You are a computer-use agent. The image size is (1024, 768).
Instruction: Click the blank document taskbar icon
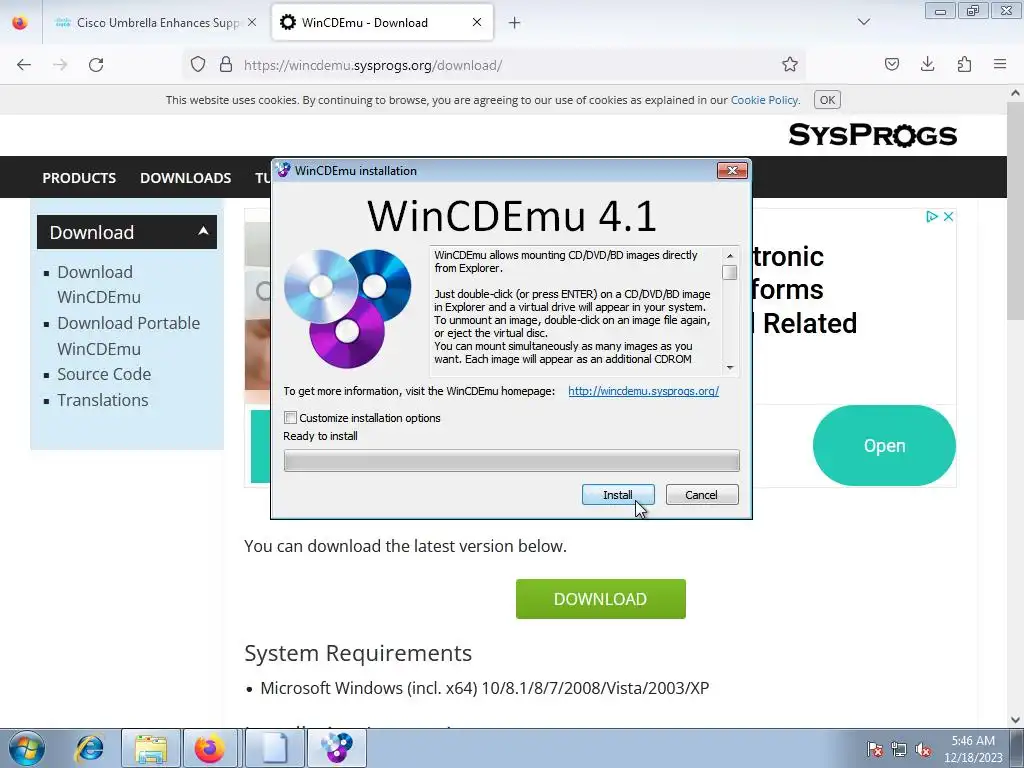274,748
